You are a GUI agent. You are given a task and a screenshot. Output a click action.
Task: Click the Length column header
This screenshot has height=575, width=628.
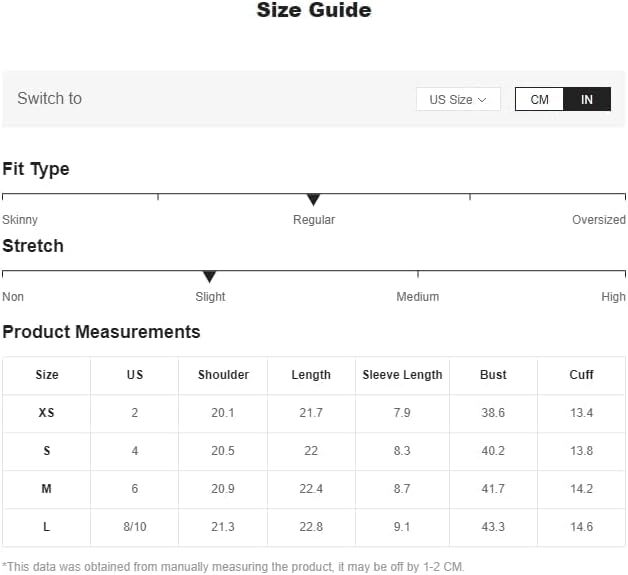[x=311, y=375]
